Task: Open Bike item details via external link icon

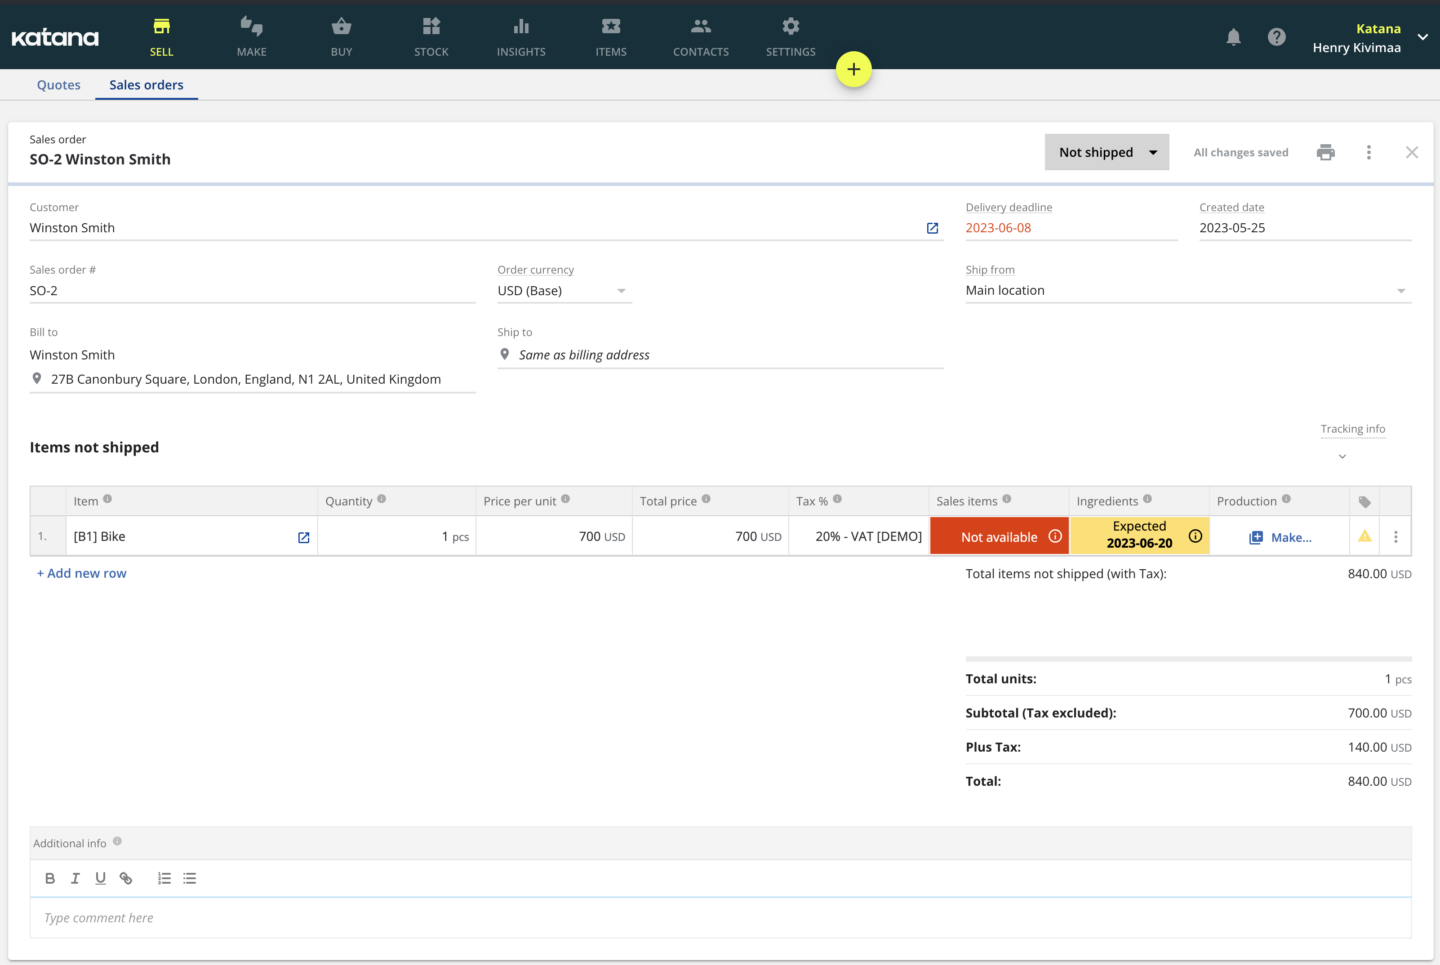Action: pos(303,537)
